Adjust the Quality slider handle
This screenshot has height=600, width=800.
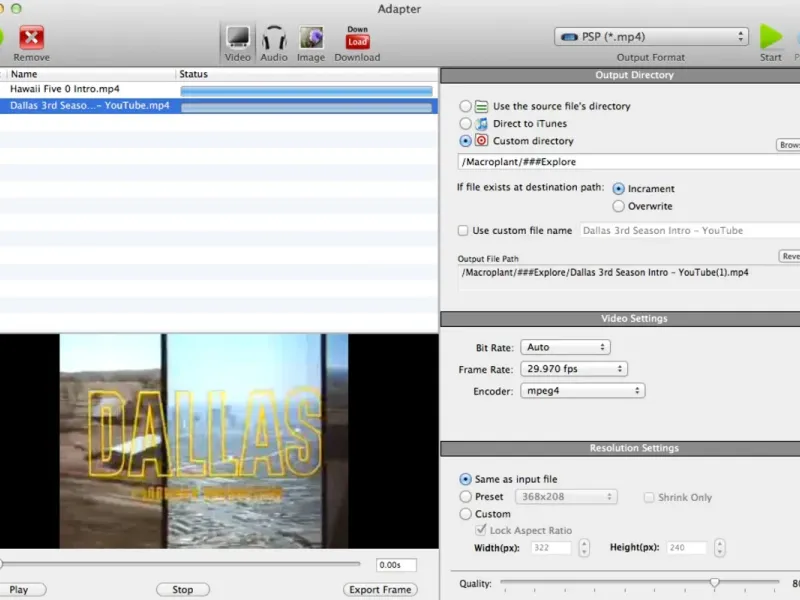coord(714,582)
